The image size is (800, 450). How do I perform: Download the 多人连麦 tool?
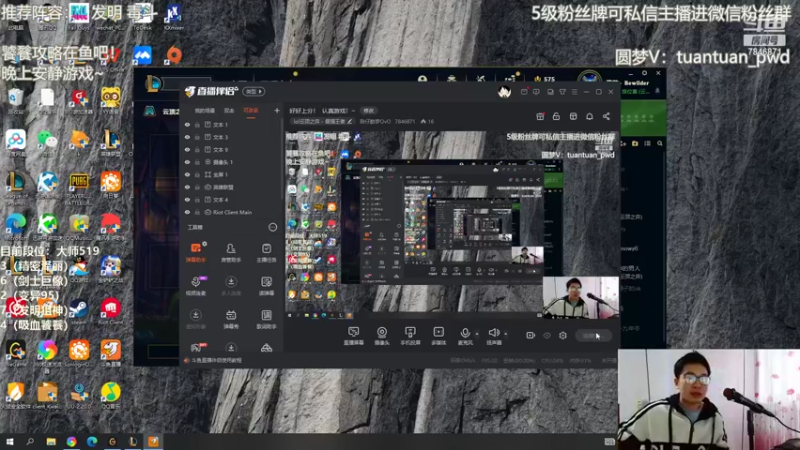(231, 286)
